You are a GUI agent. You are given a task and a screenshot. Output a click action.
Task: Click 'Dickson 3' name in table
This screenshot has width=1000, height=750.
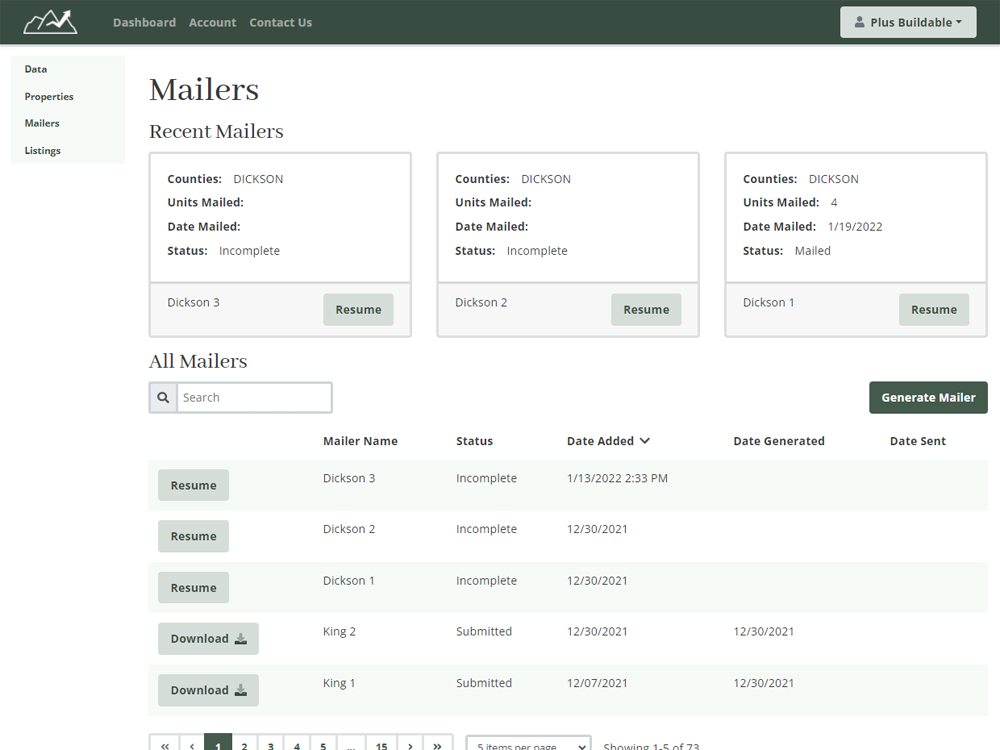pos(349,478)
